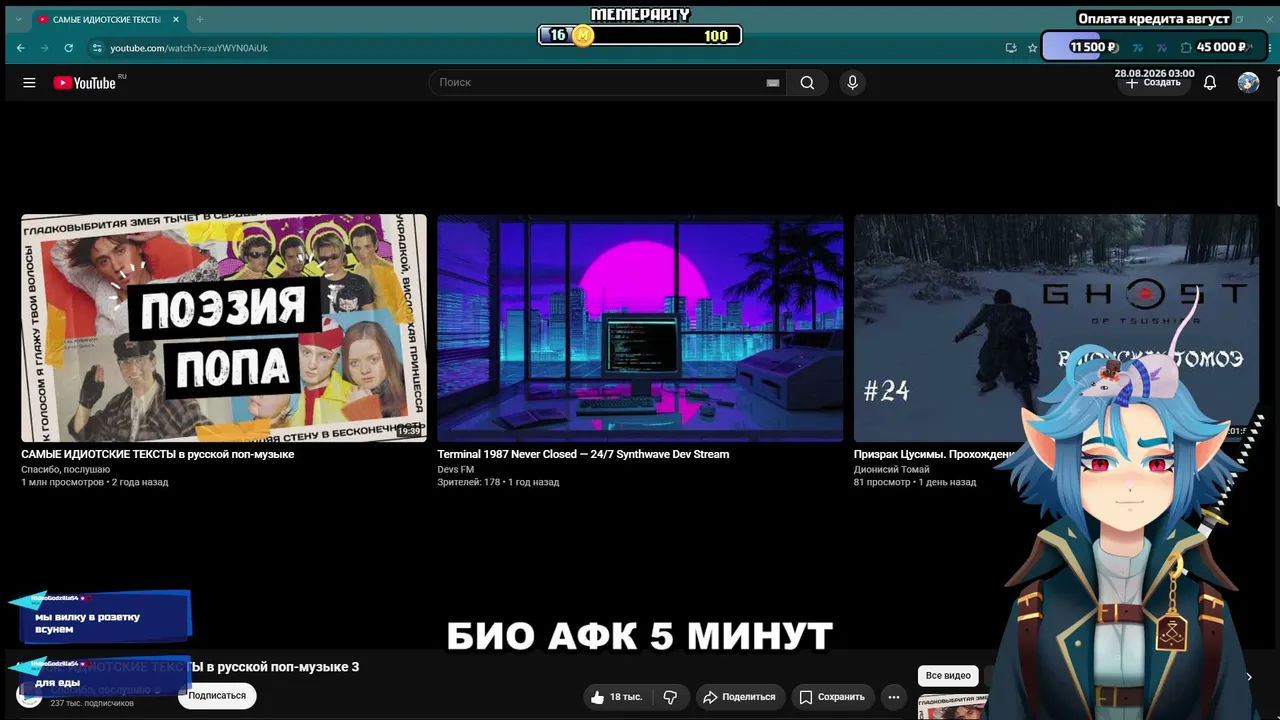Screen dimensions: 1280x720
Task: Click the 1 млн просмотров • 2 года назад text
Action: pos(95,482)
